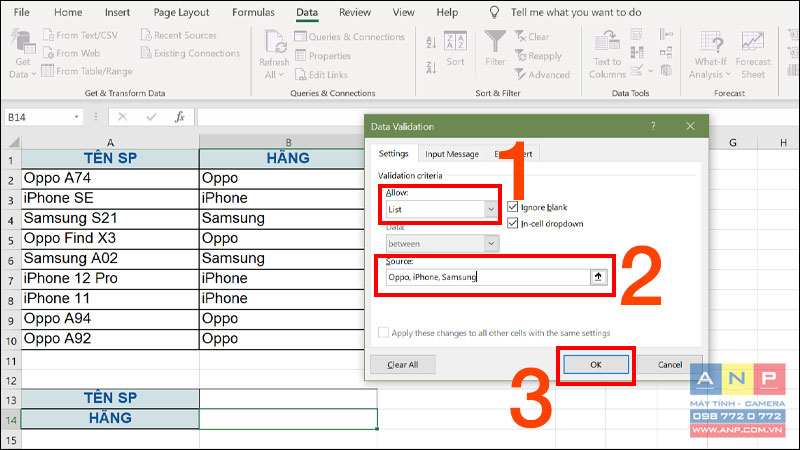This screenshot has height=450, width=800.
Task: Open the Data between dropdown
Action: (491, 243)
